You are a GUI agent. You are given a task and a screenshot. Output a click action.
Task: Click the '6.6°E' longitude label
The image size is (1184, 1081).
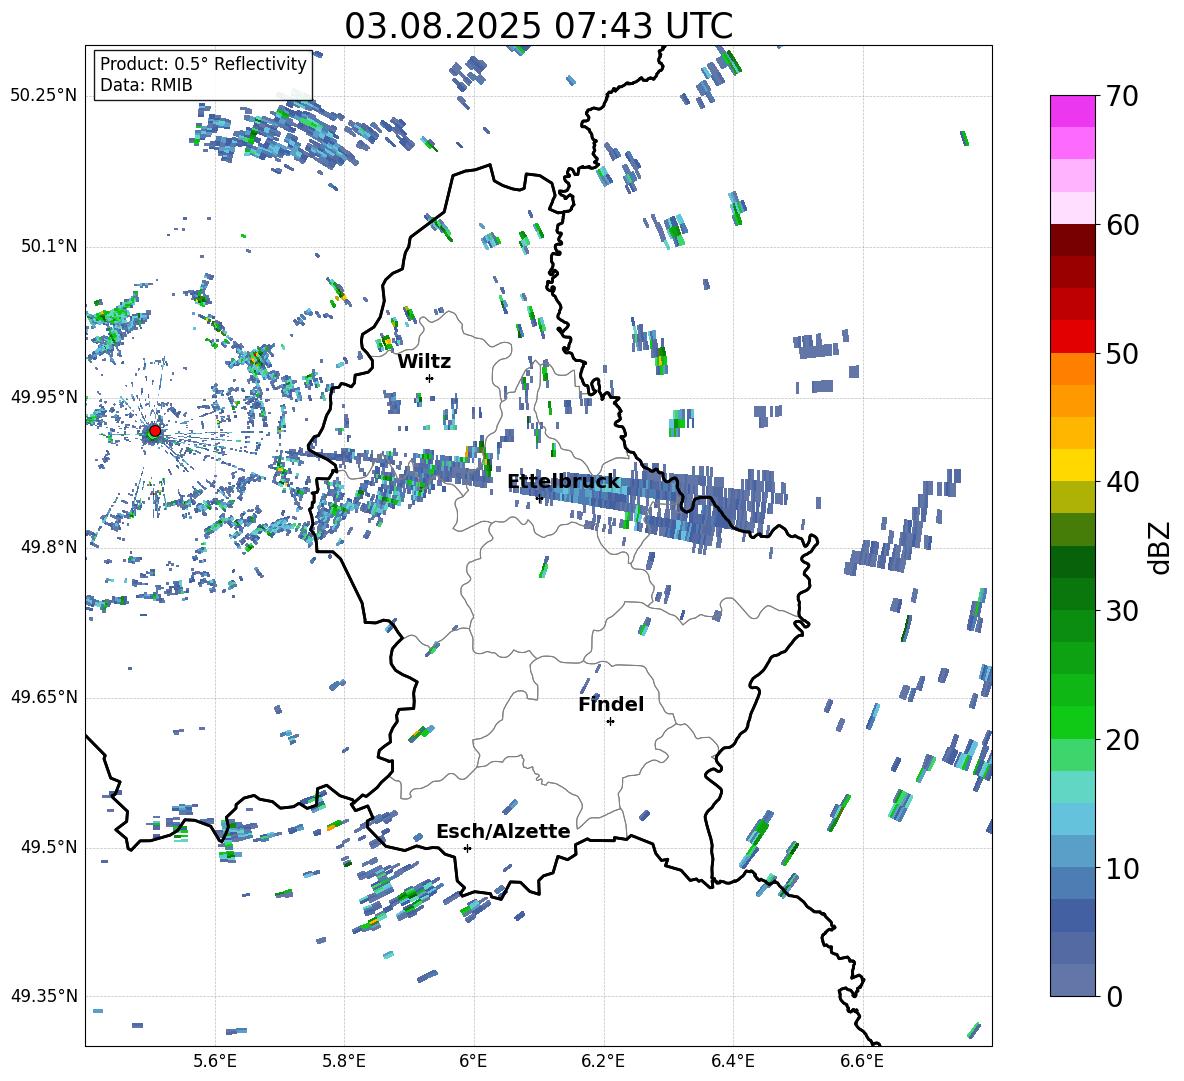pyautogui.click(x=862, y=1061)
